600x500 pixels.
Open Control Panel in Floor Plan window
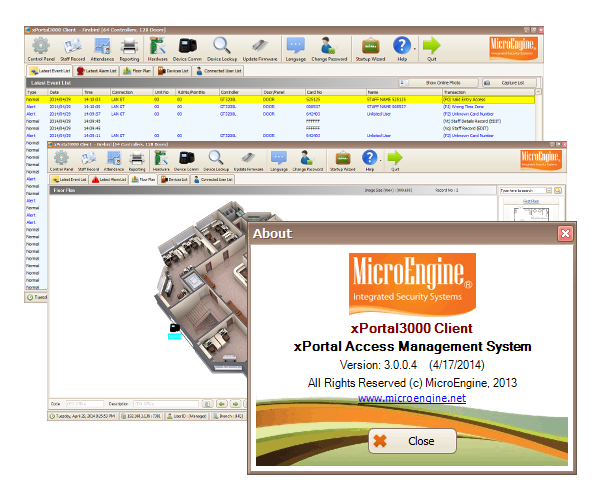(x=61, y=161)
